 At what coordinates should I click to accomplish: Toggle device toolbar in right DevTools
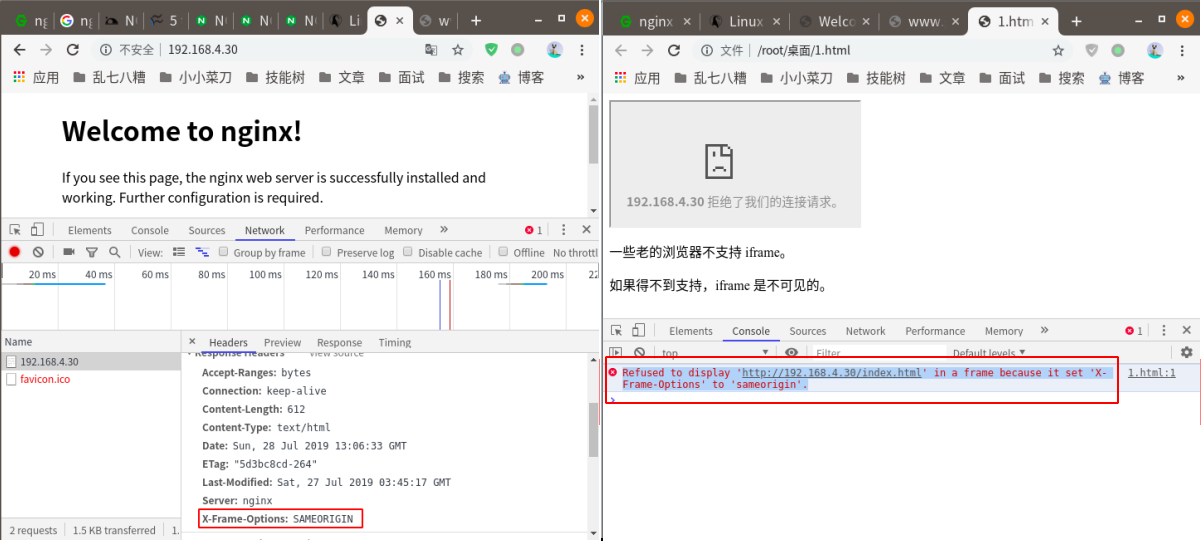click(639, 331)
